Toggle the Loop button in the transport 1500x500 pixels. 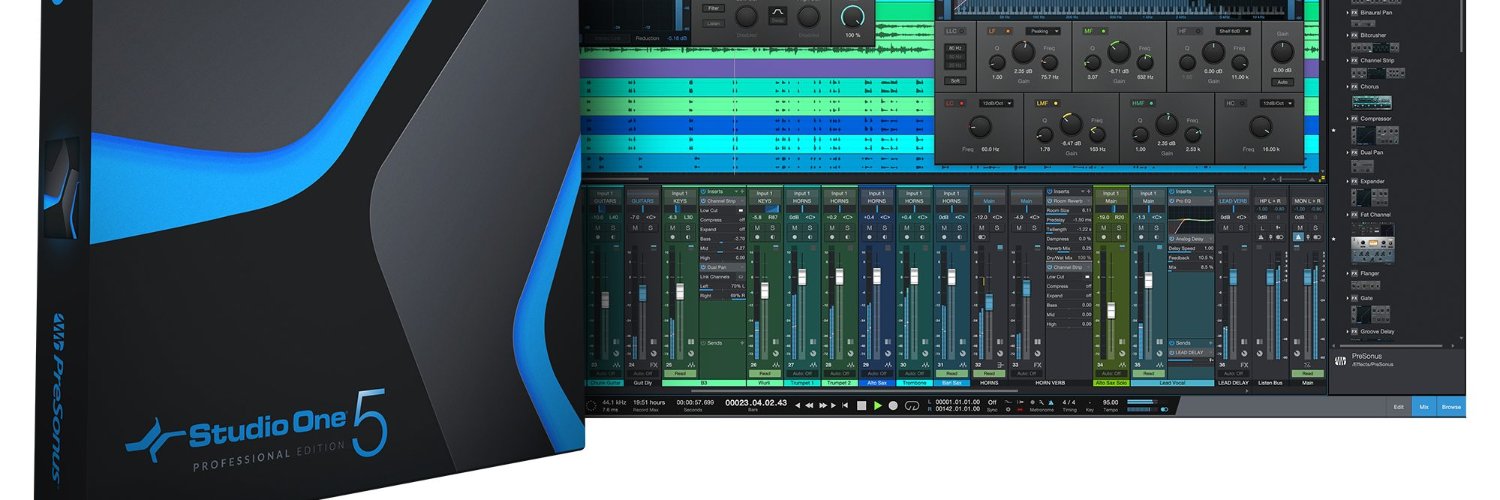click(911, 405)
